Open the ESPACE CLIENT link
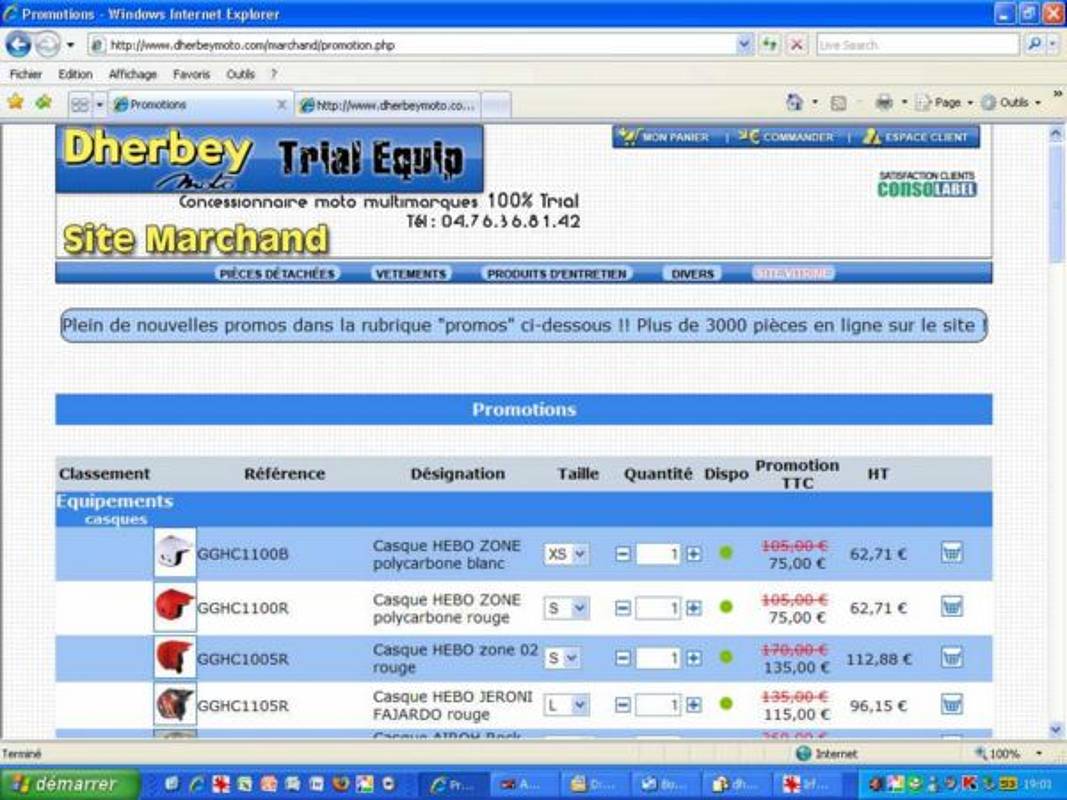The height and width of the screenshot is (800, 1067). pos(916,137)
